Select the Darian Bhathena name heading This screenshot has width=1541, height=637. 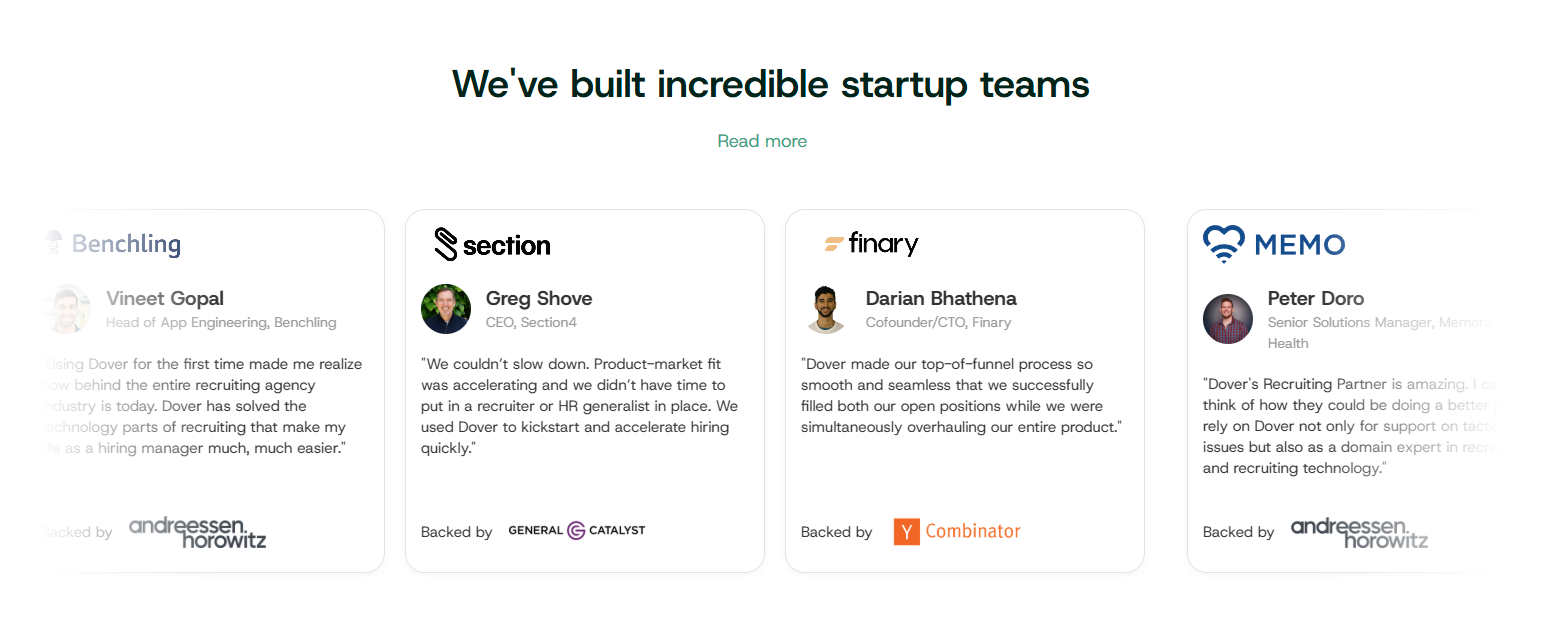point(941,298)
